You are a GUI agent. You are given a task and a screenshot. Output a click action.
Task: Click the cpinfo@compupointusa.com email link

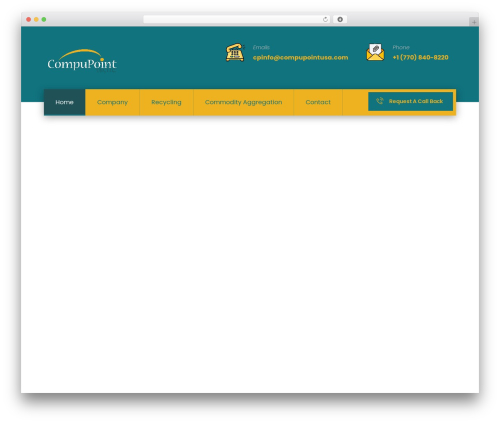(x=300, y=57)
